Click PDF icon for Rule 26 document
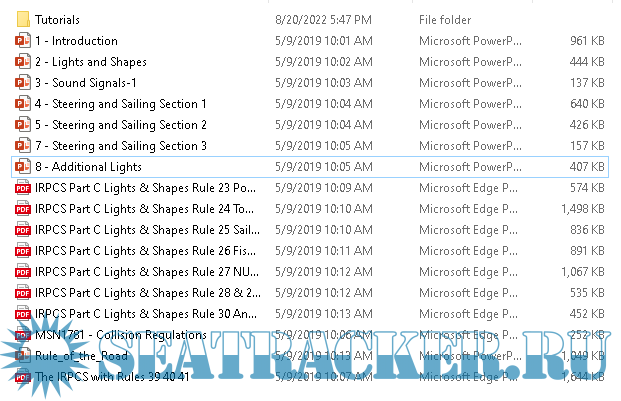Screen dimensions: 621x401 [x=23, y=250]
